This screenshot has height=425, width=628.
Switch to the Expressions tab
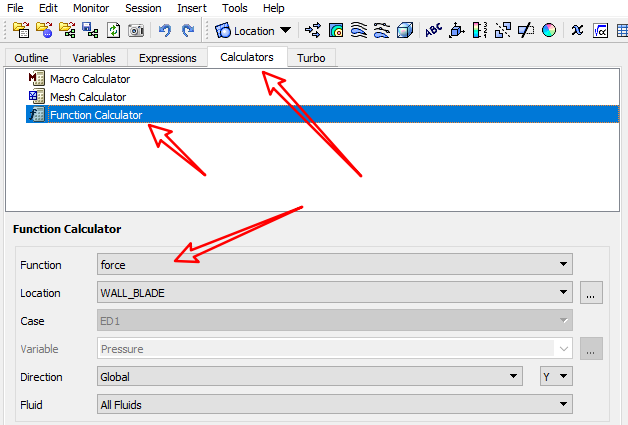(167, 58)
